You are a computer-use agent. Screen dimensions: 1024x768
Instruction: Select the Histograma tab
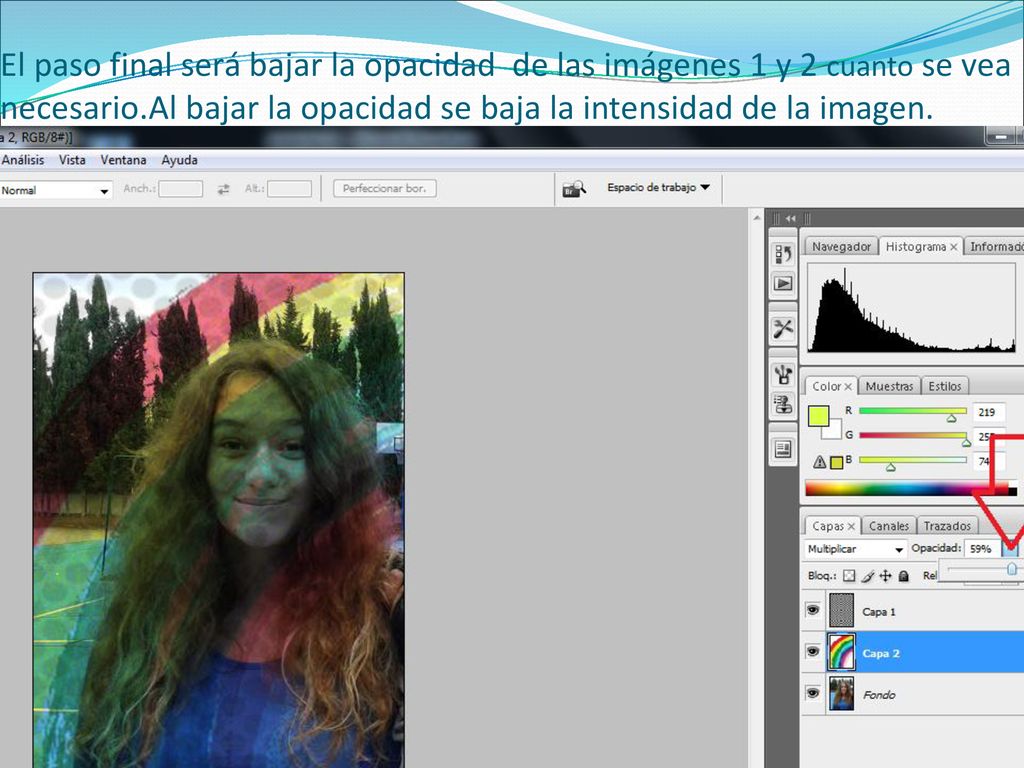(x=915, y=247)
